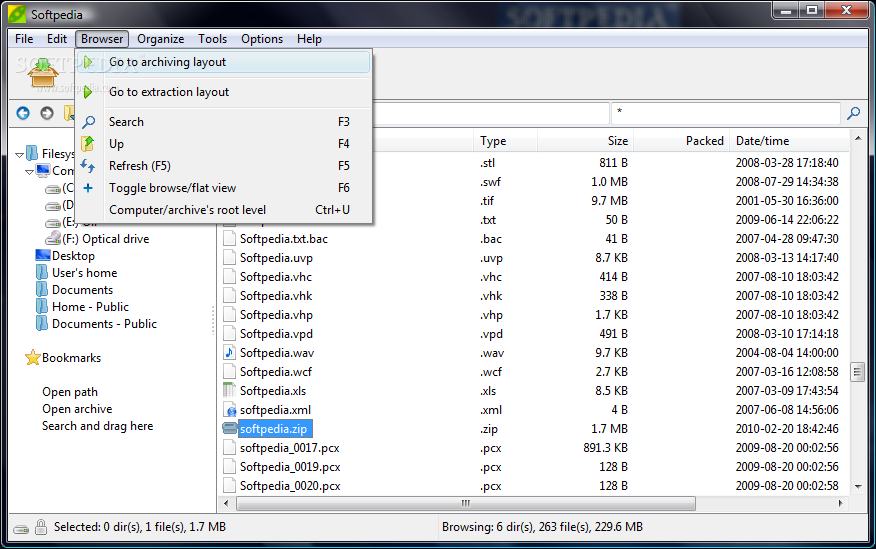Select file softpedia_0017.pcx

pos(289,448)
